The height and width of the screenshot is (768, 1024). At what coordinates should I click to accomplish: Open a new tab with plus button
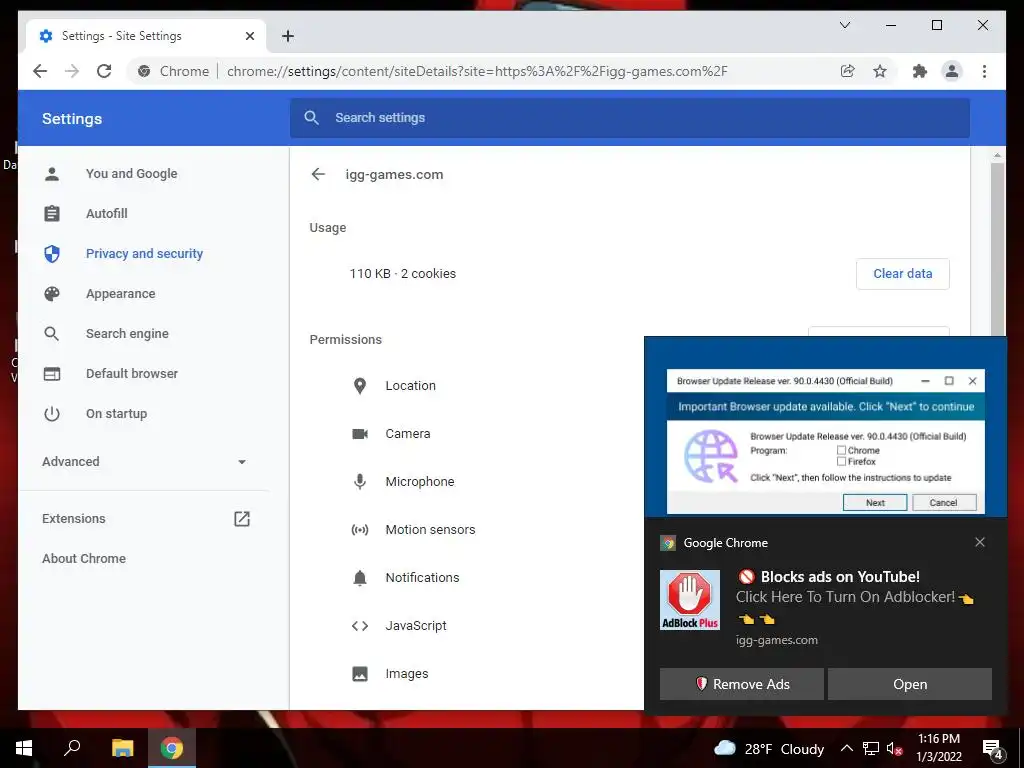click(x=288, y=36)
